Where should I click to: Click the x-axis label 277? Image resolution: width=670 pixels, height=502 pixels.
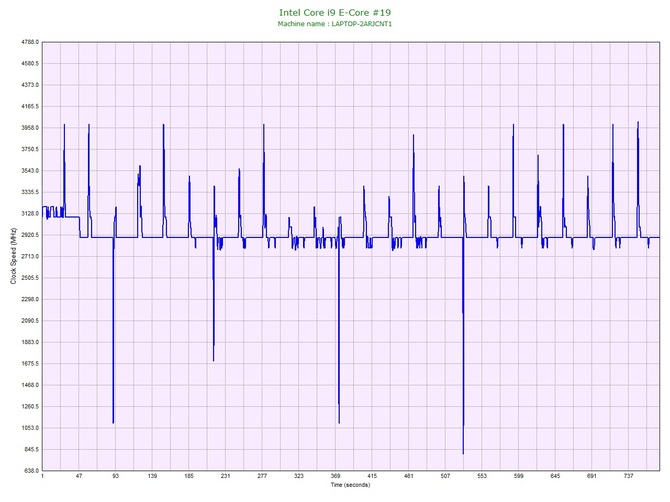(262, 476)
